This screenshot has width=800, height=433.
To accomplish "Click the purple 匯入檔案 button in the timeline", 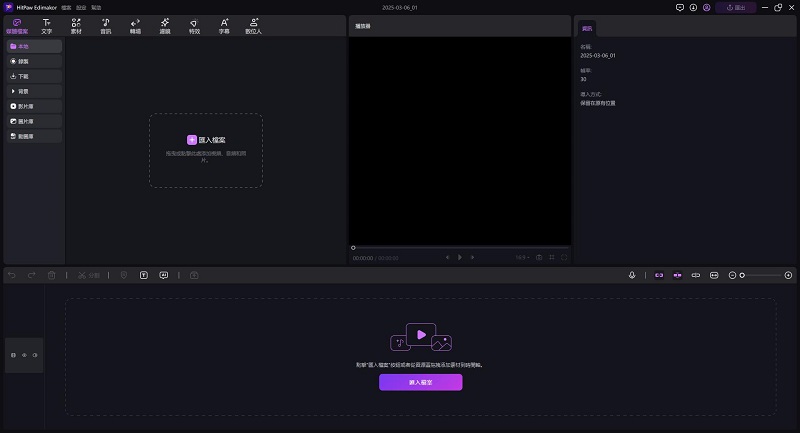I will click(x=420, y=382).
